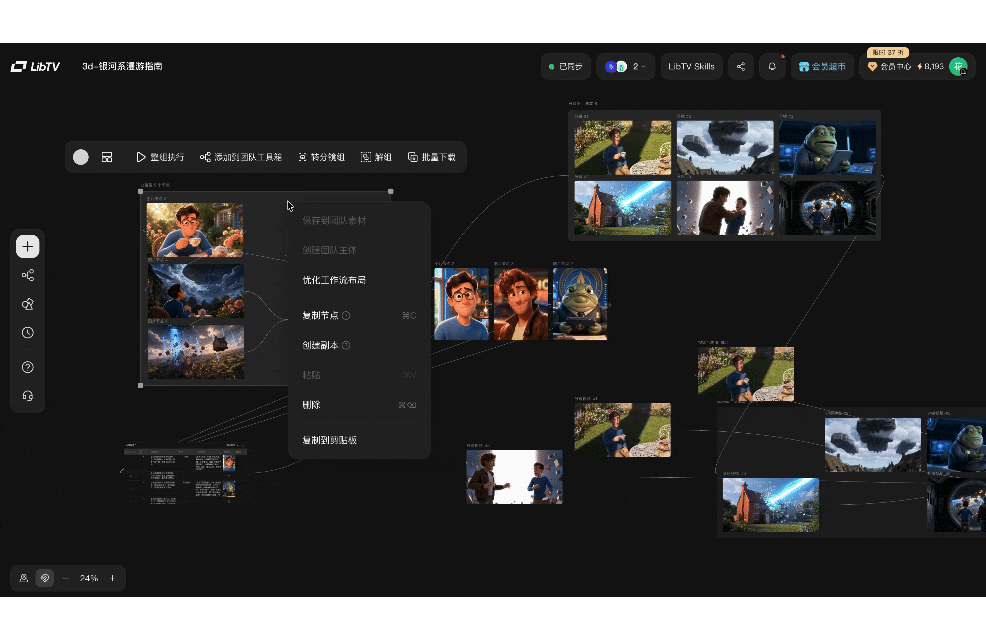Viewport: 986px width, 640px height.
Task: Expand the collaborators dropdown showing 2
Action: pos(625,67)
